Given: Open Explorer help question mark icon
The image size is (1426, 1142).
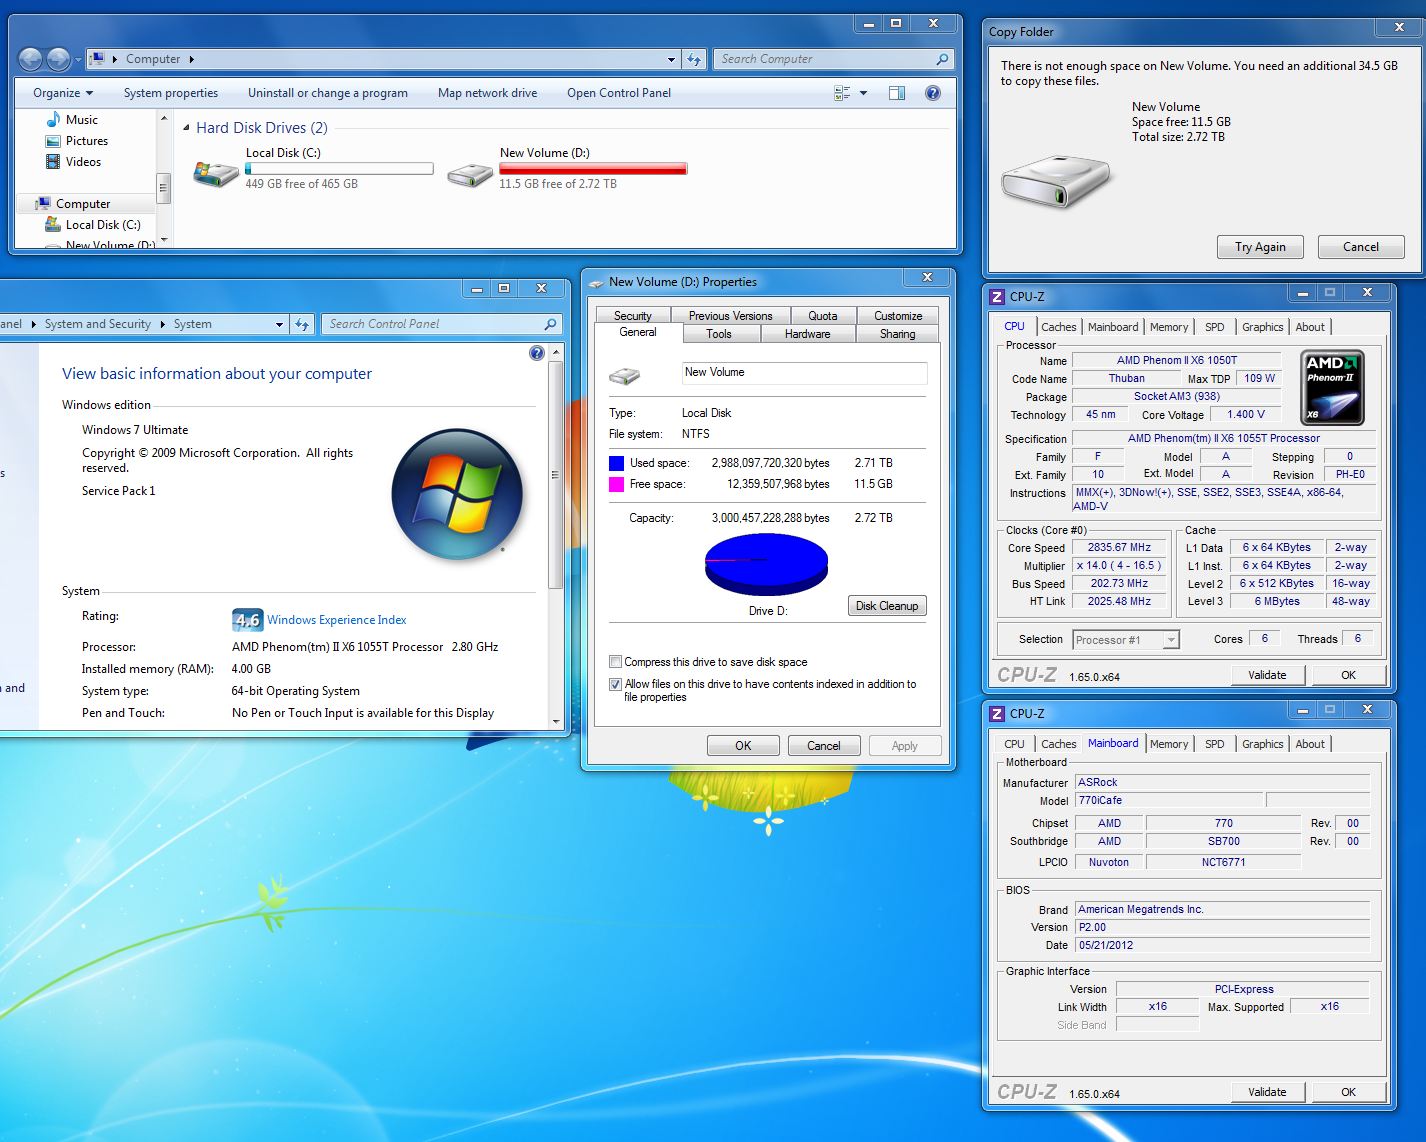Looking at the screenshot, I should tap(932, 93).
